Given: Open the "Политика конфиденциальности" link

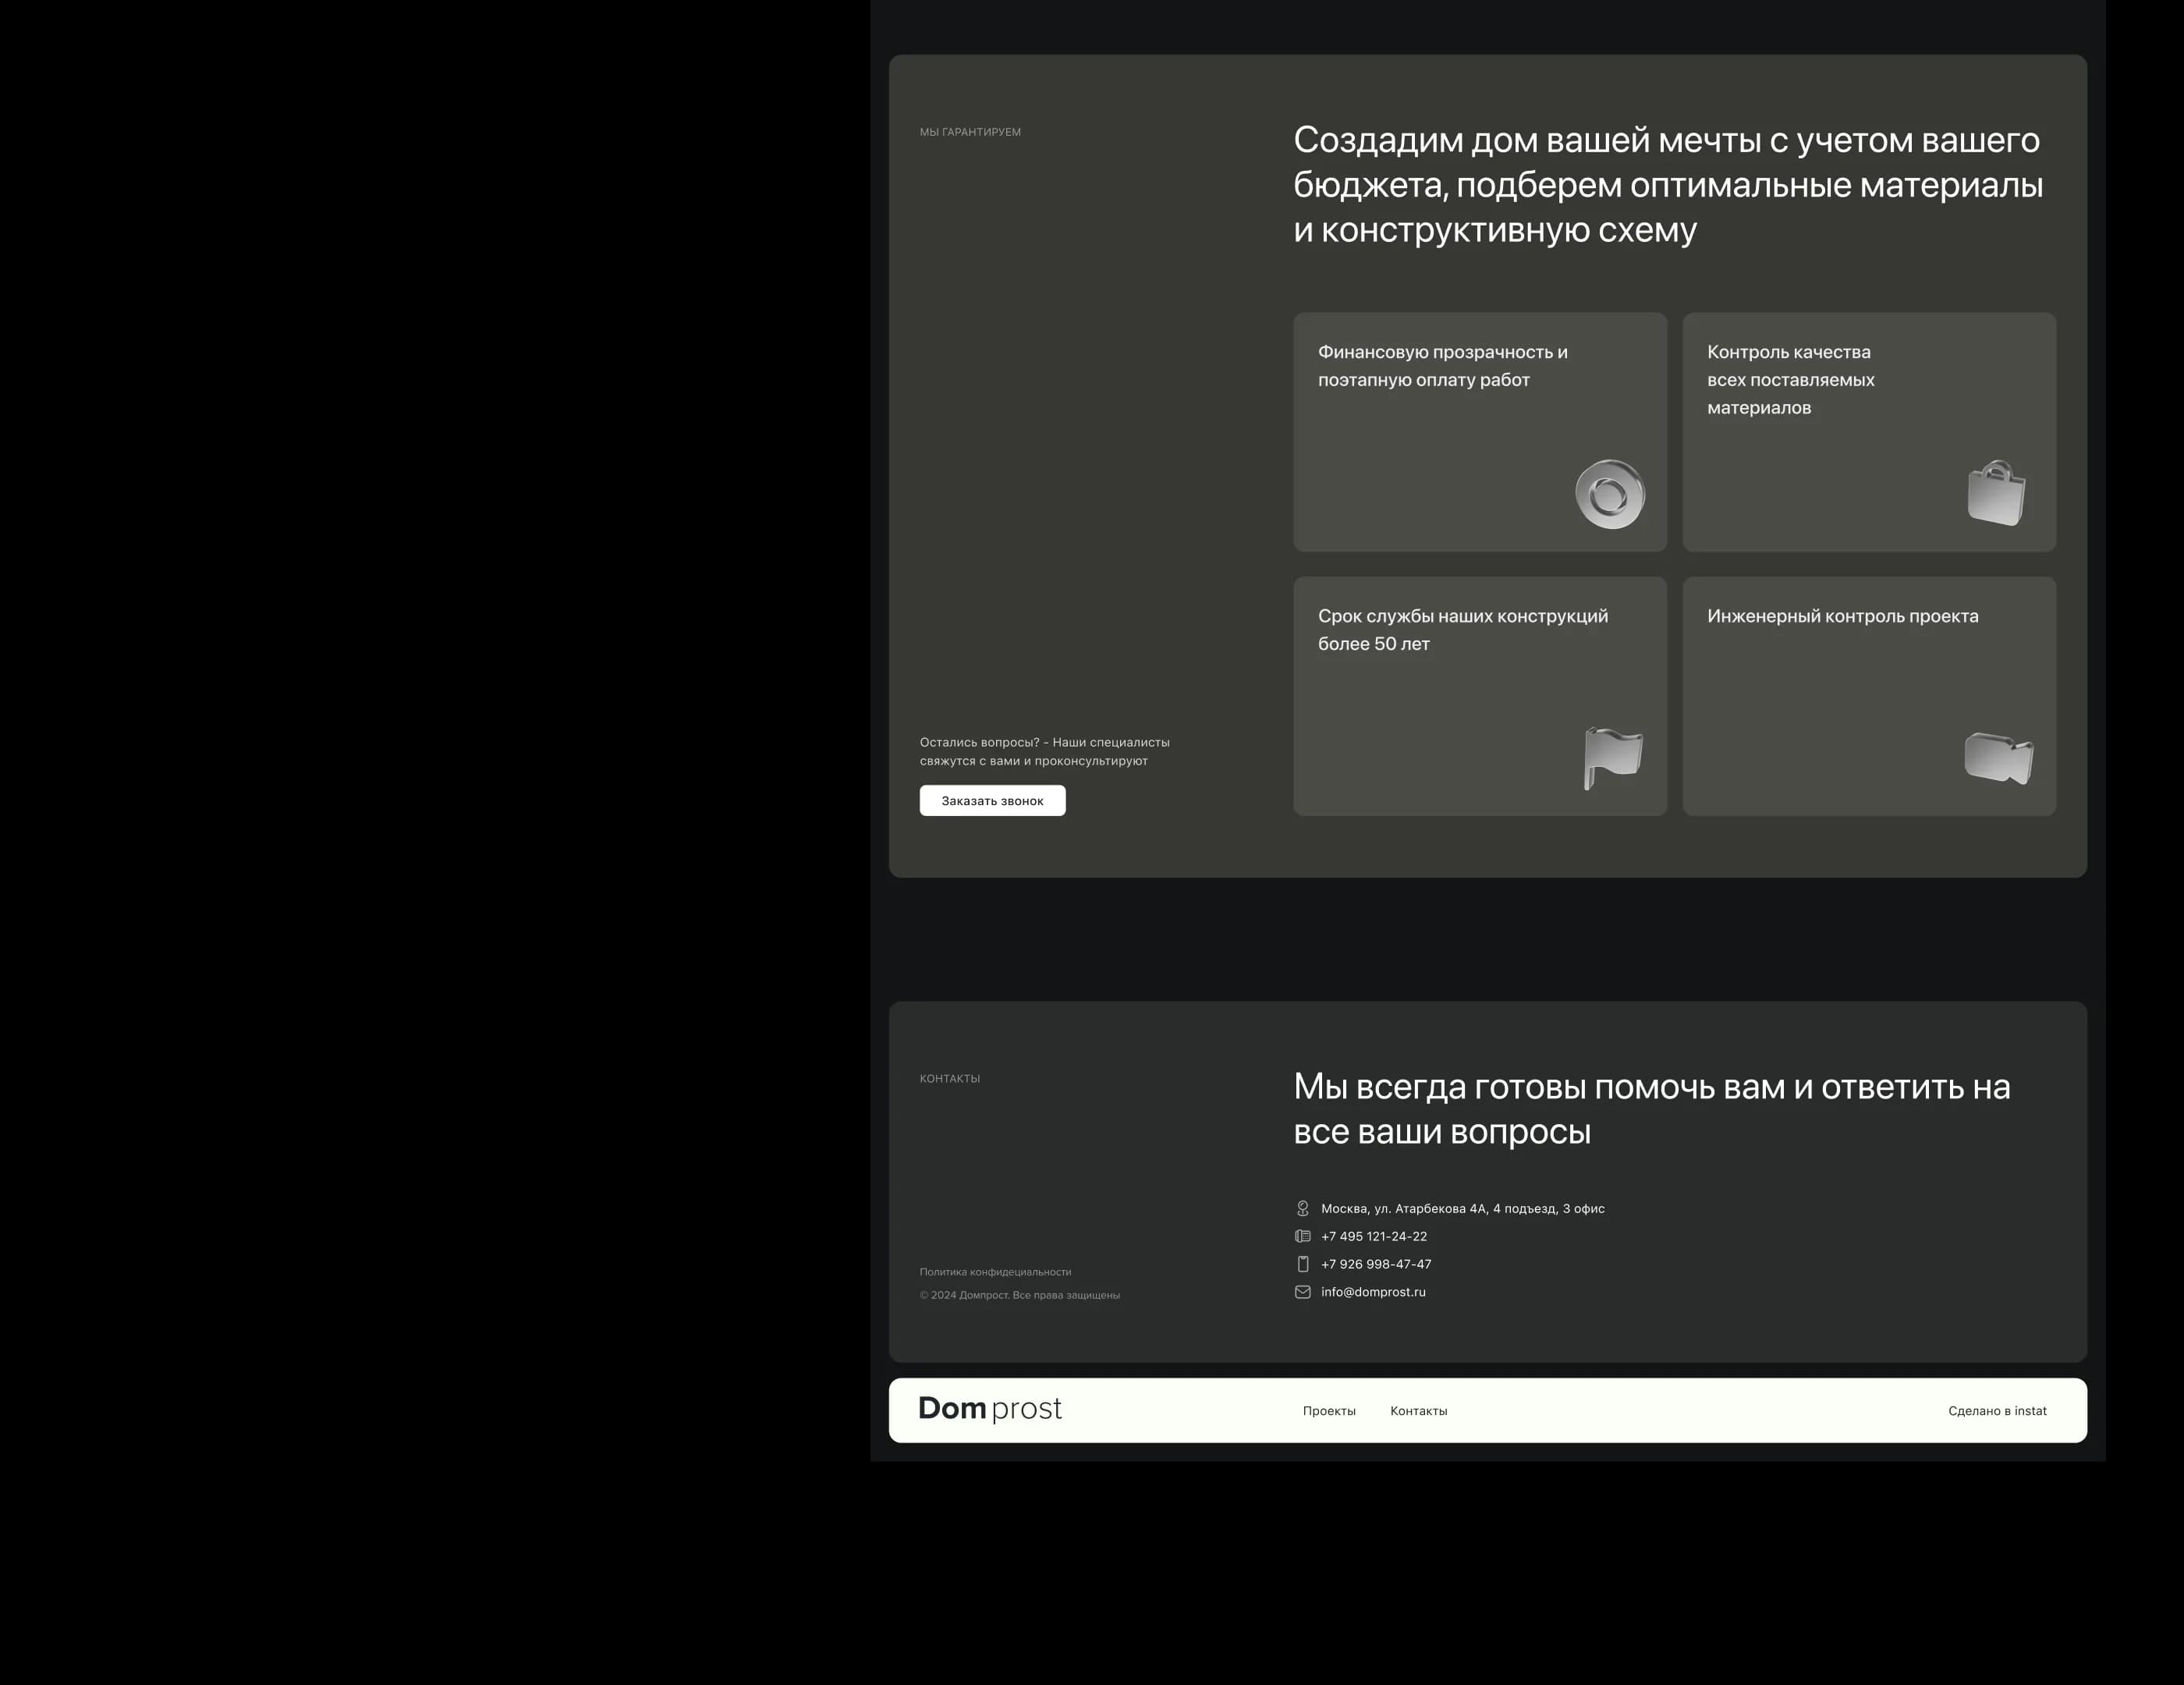Looking at the screenshot, I should click(x=995, y=1272).
